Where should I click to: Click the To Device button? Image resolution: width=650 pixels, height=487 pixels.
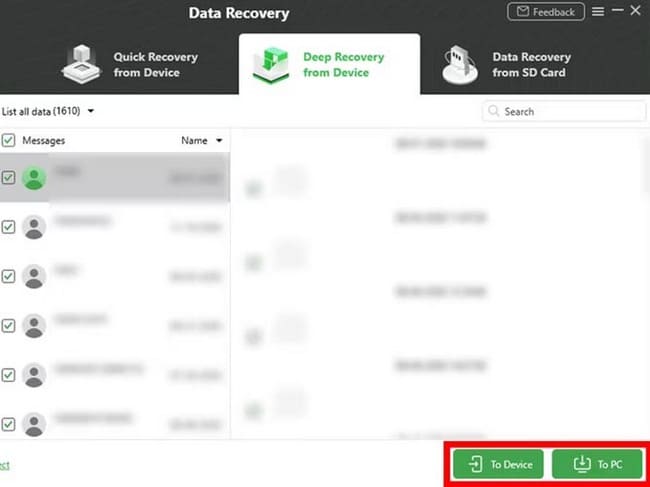click(499, 464)
